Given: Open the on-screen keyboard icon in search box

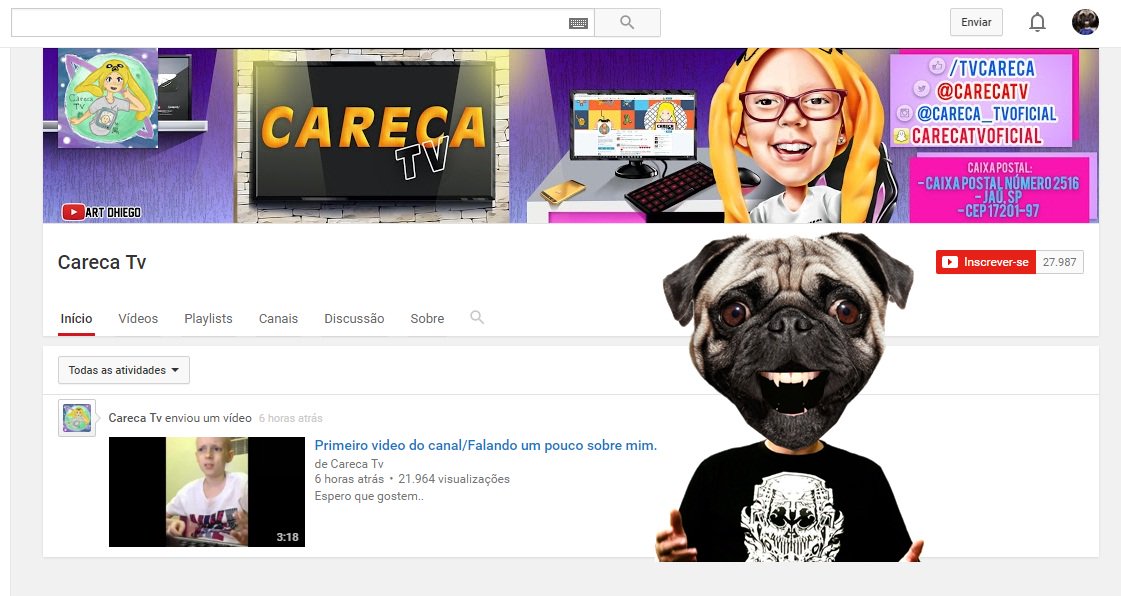Looking at the screenshot, I should coord(578,23).
